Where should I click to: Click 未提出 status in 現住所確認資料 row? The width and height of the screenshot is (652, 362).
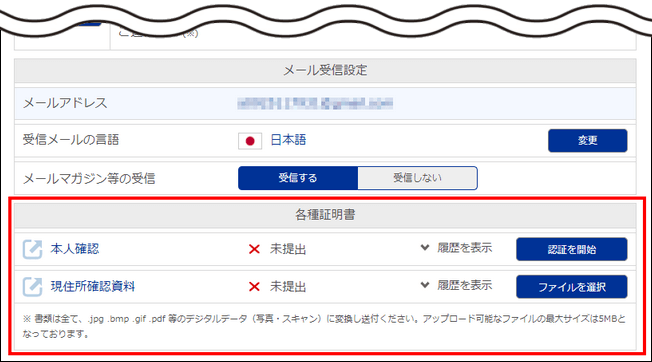pyautogui.click(x=288, y=287)
